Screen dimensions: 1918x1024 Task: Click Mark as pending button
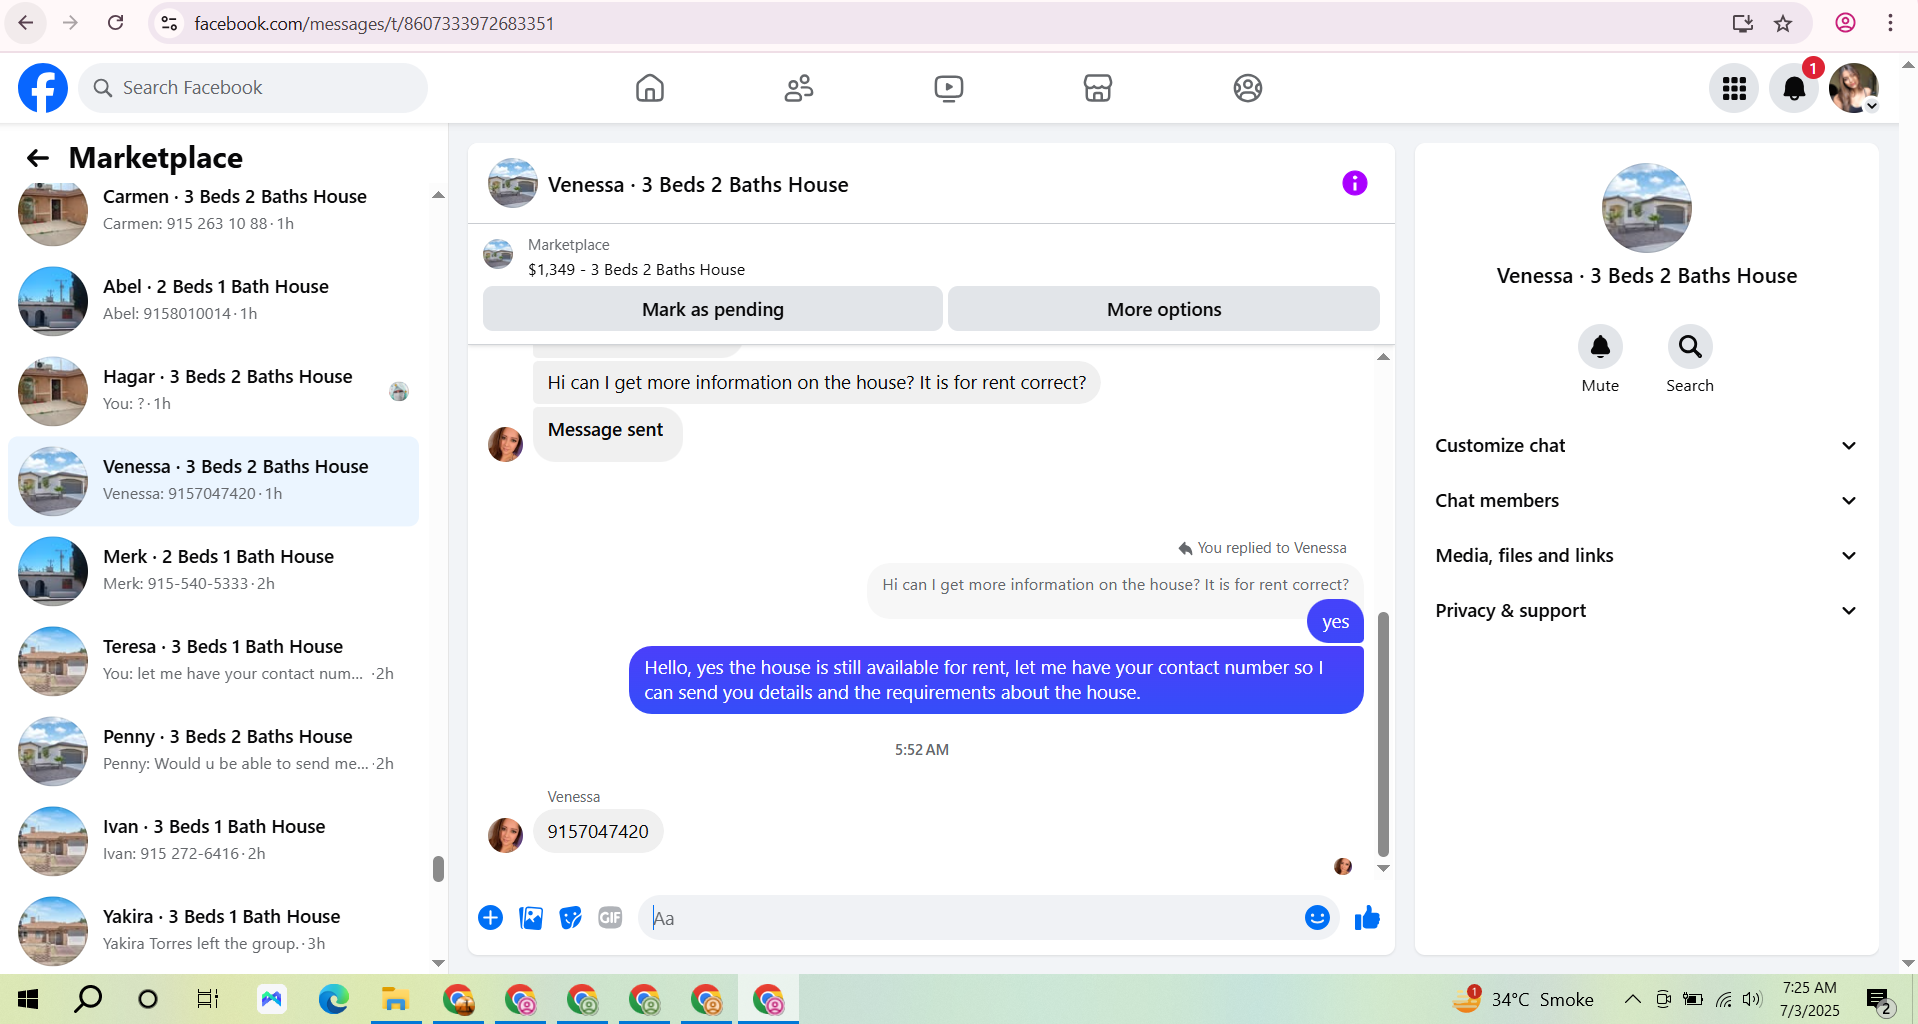pyautogui.click(x=713, y=309)
